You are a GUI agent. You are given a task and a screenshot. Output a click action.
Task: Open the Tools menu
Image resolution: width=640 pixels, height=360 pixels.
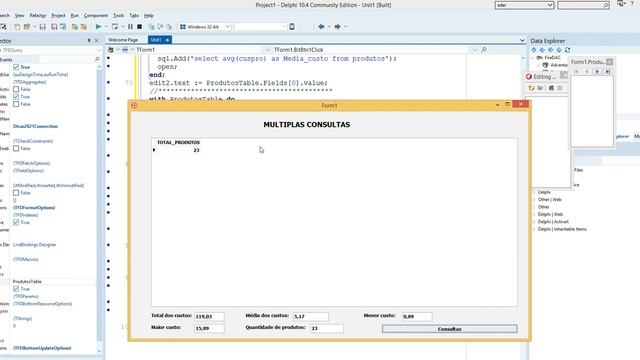118,16
